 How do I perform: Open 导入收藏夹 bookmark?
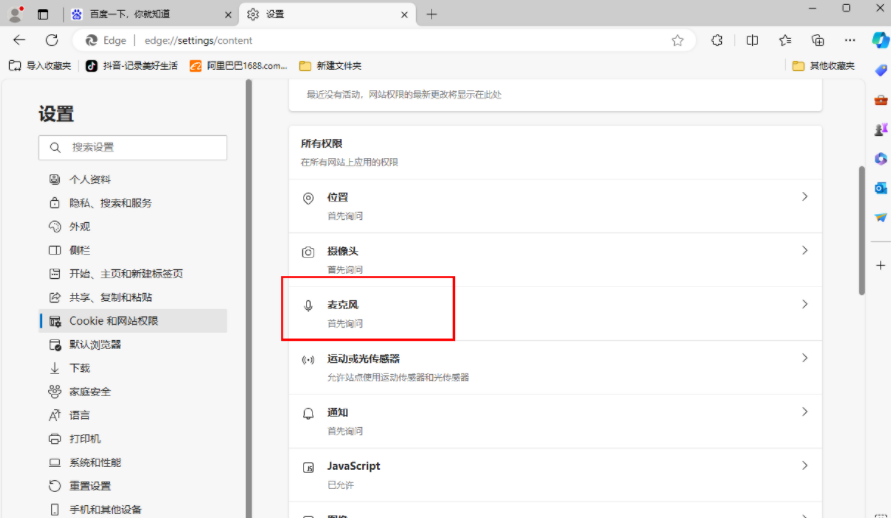pos(40,66)
